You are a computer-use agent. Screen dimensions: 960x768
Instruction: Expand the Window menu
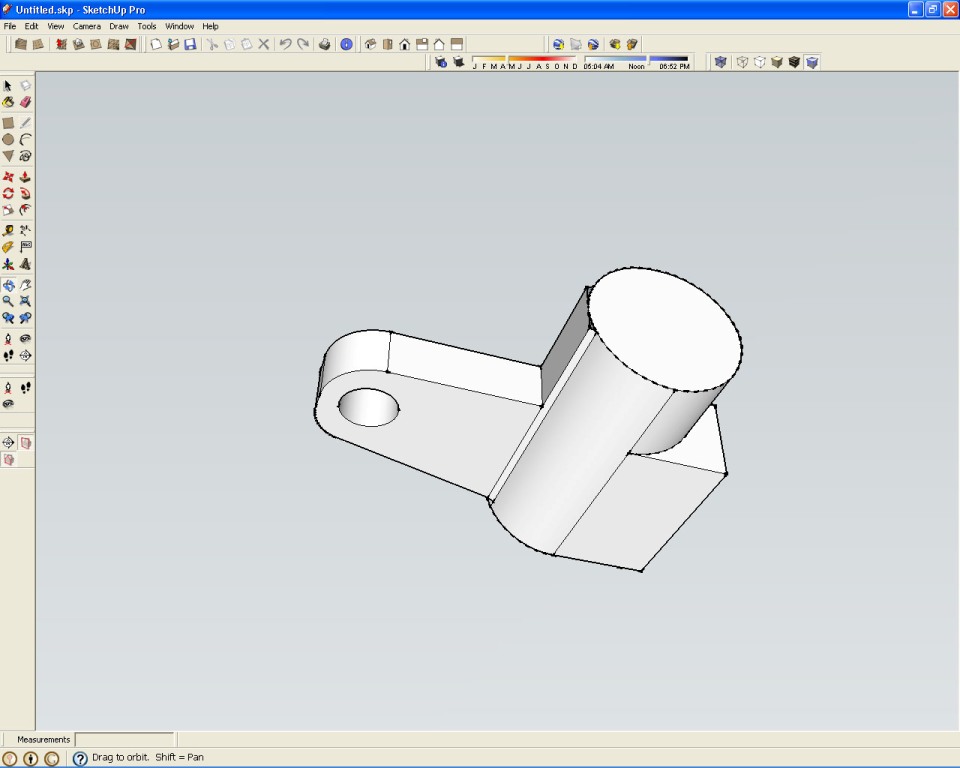point(179,26)
